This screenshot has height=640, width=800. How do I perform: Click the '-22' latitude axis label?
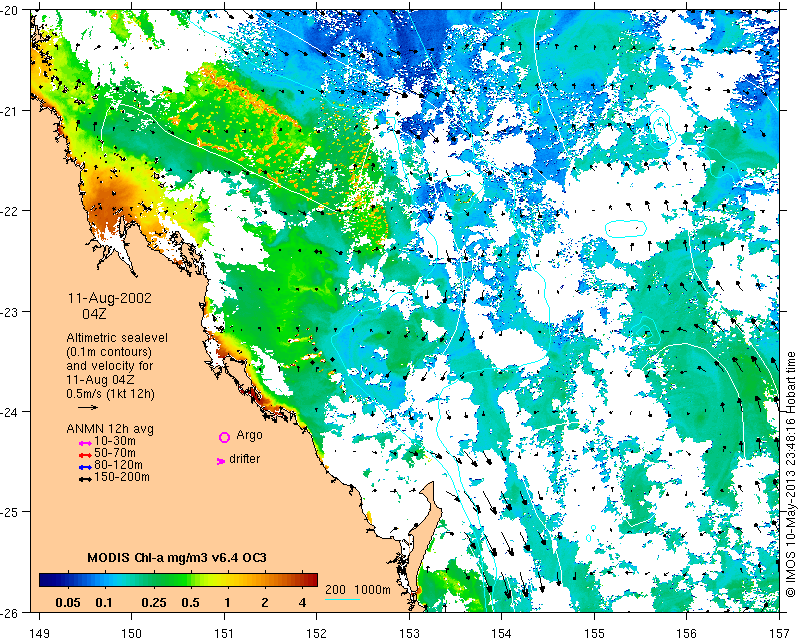pos(9,211)
